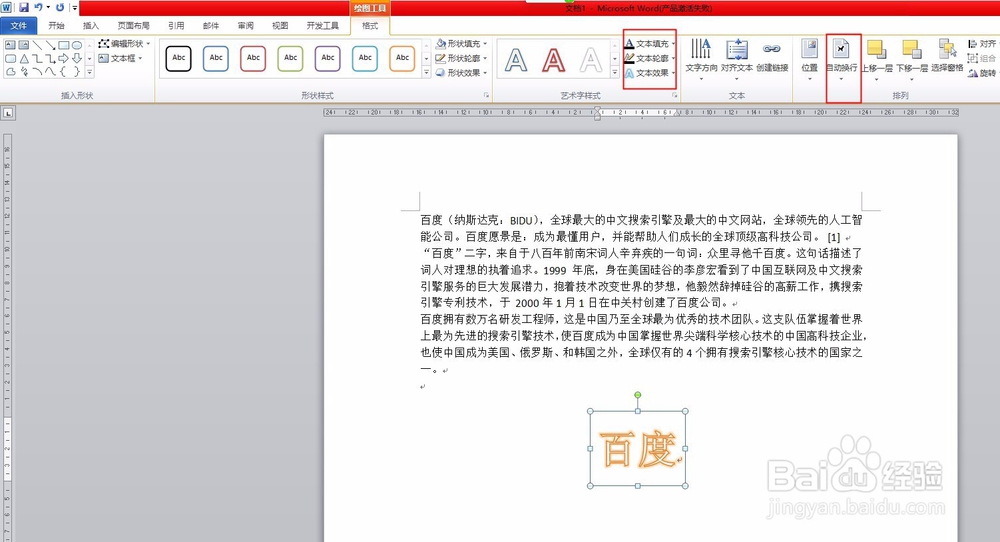Select the down arrow block shape

coord(77,59)
